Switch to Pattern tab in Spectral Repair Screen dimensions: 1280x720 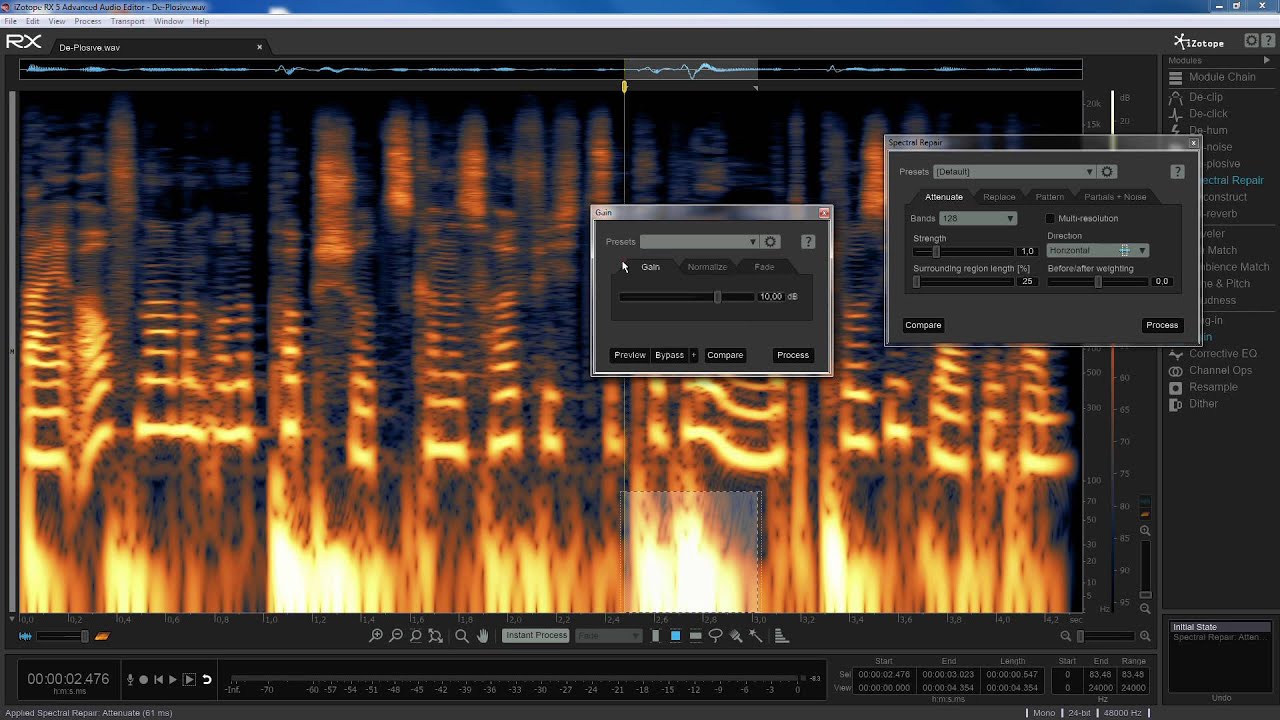tap(1050, 197)
